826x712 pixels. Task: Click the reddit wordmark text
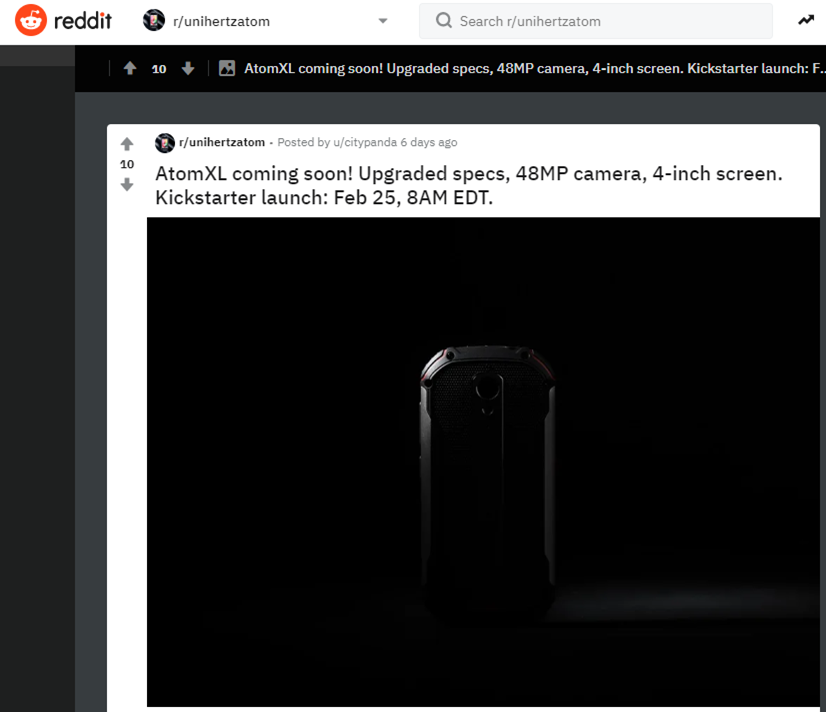click(x=83, y=21)
